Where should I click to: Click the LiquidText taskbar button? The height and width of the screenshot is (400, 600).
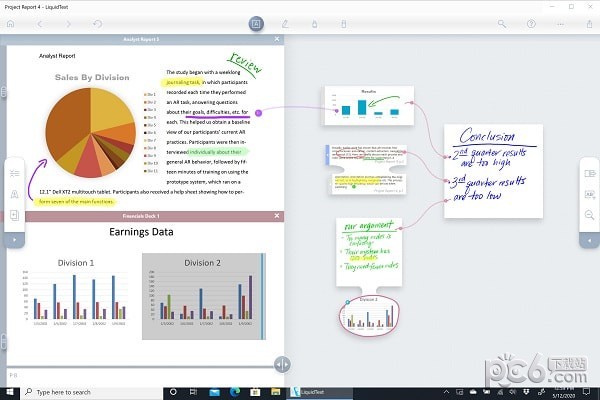point(320,392)
